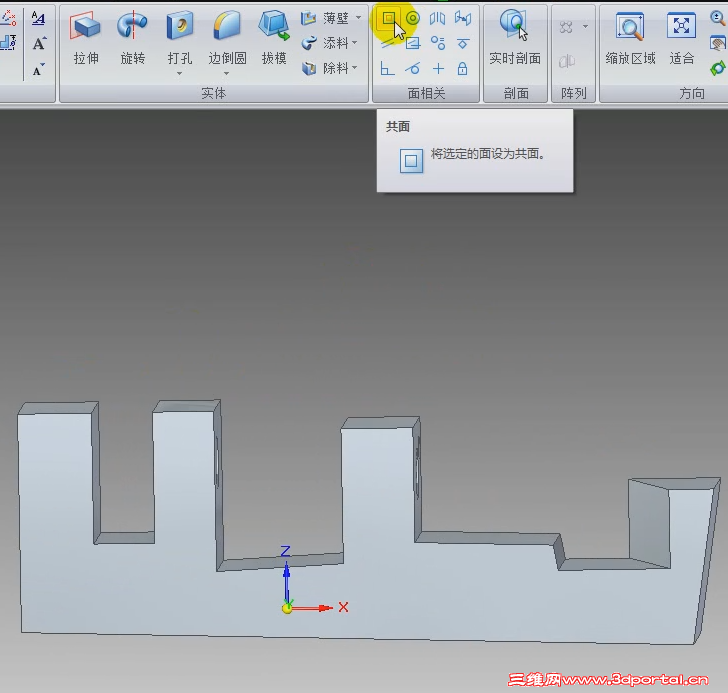Open the 添料 dropdown arrow

pyautogui.click(x=355, y=43)
